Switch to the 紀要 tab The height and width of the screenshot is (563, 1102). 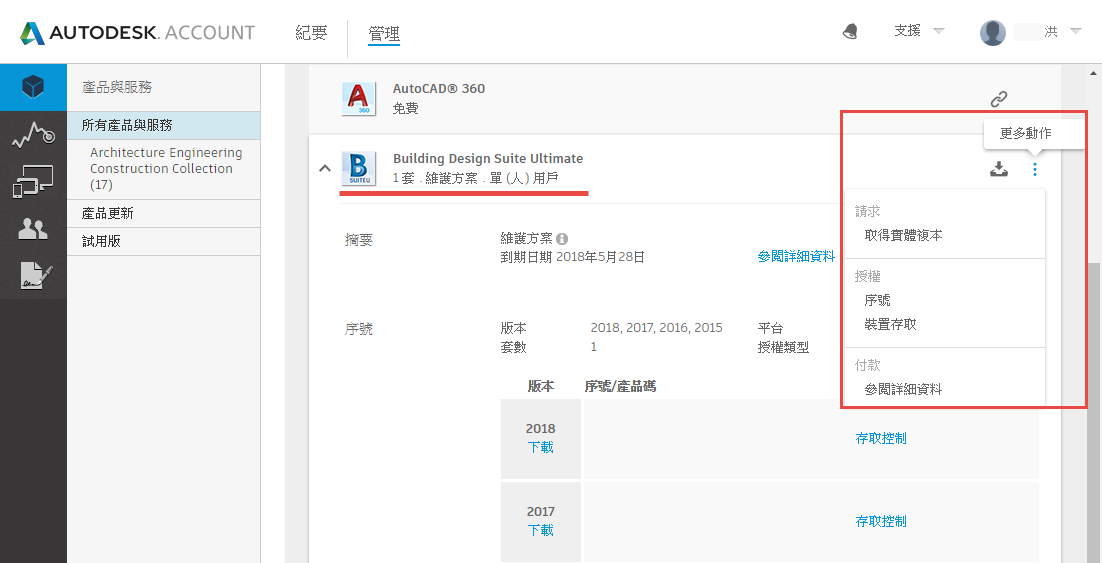pyautogui.click(x=311, y=33)
